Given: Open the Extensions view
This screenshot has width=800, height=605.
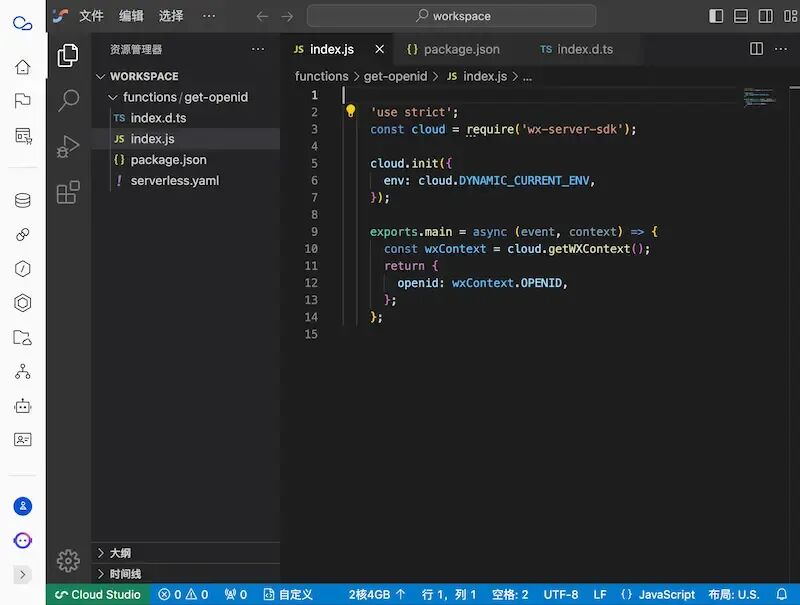Looking at the screenshot, I should point(68,192).
